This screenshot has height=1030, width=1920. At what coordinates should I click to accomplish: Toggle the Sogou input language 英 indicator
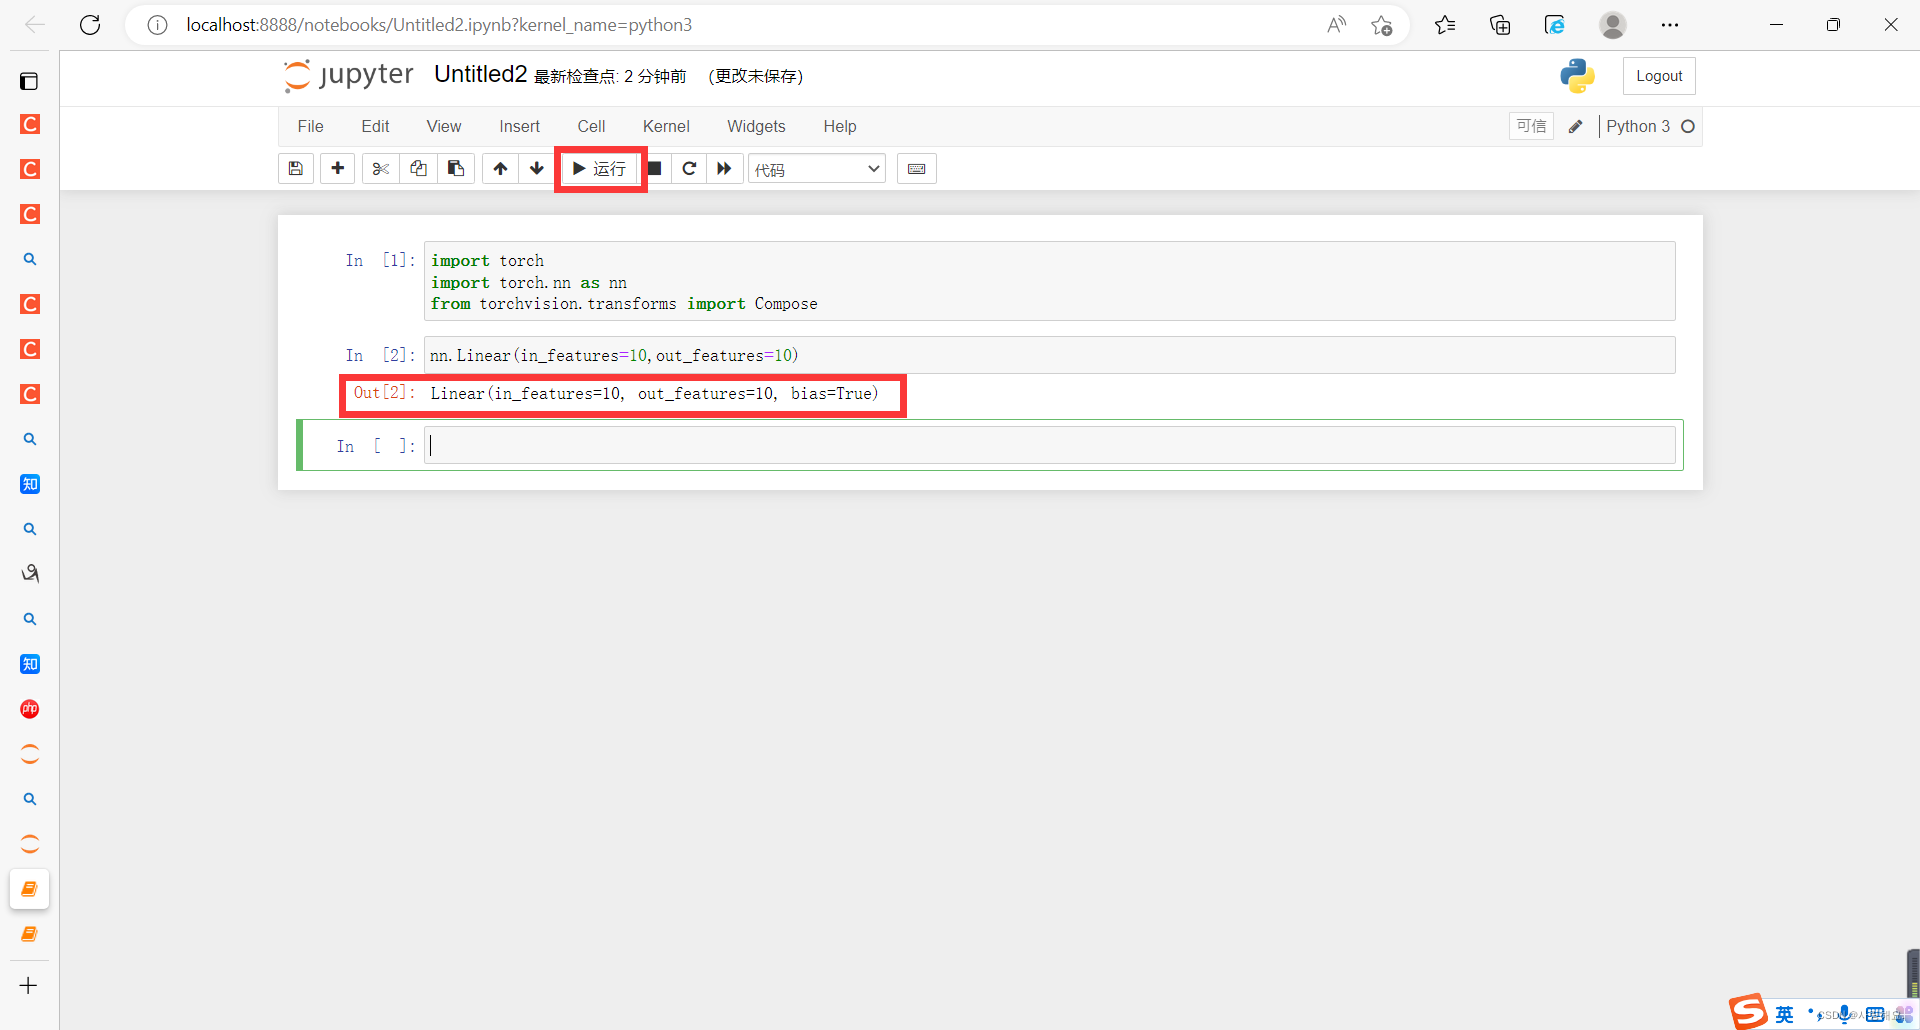point(1784,1013)
